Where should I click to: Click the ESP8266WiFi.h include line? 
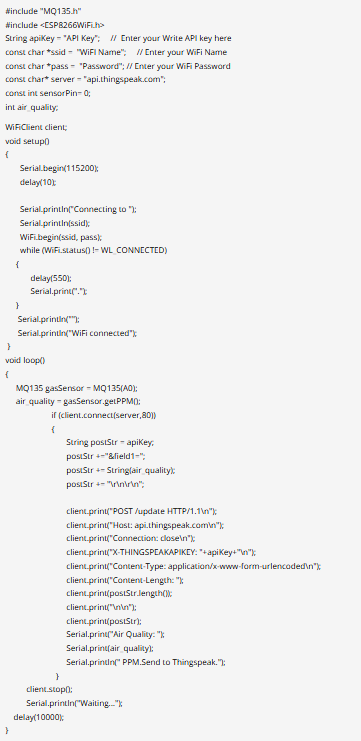pyautogui.click(x=55, y=25)
